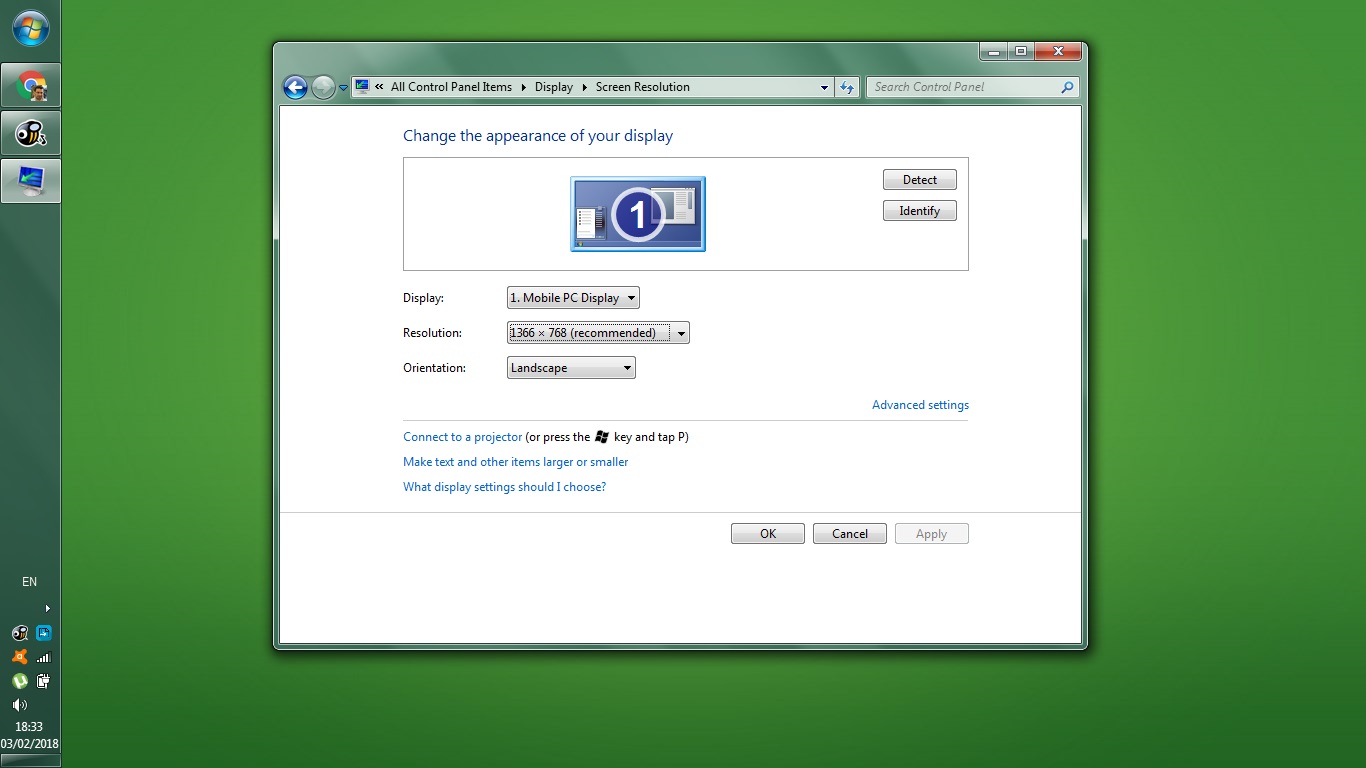This screenshot has width=1366, height=768.
Task: Open the Display dropdown (Mobile PC Display)
Action: [x=573, y=298]
